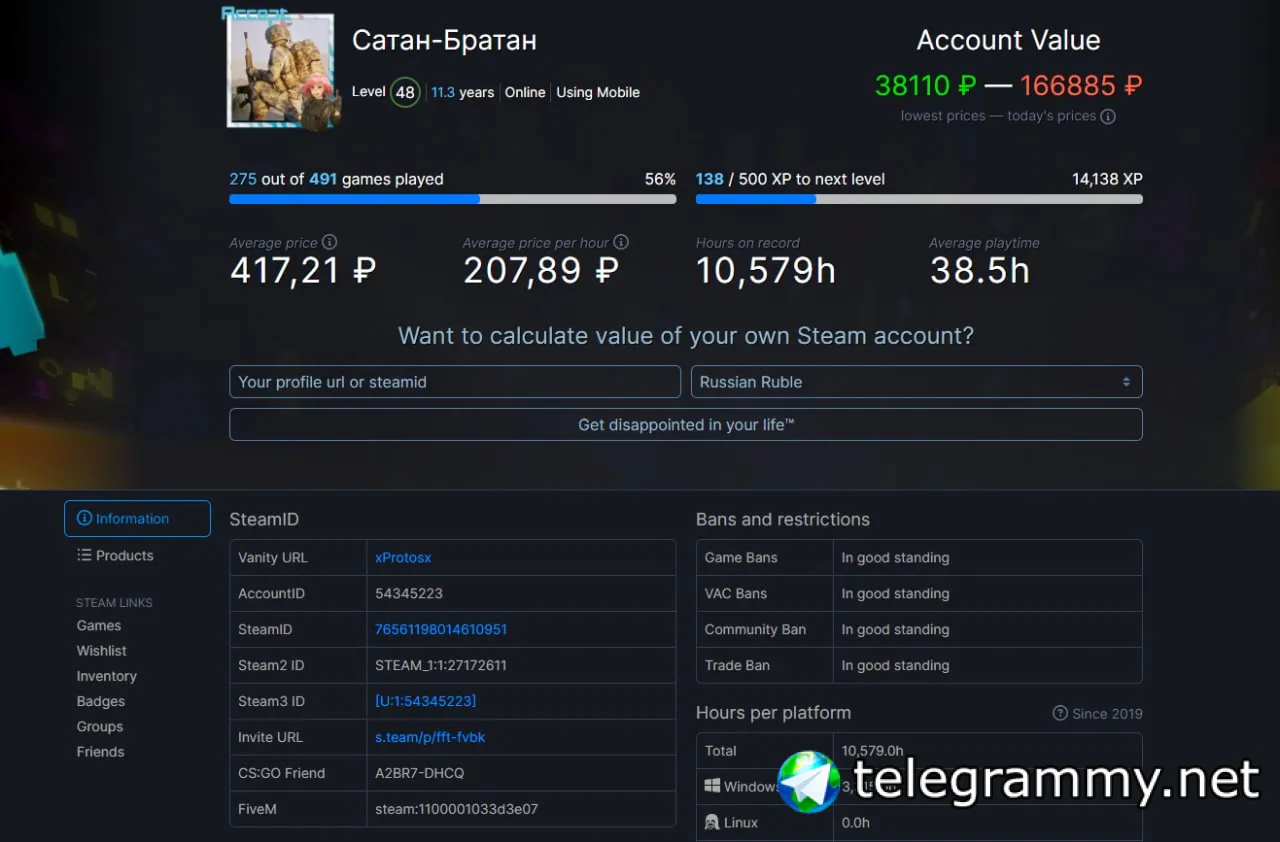Screen dimensions: 1280x842
Task: Click the Invite URL row label
Action: (271, 738)
